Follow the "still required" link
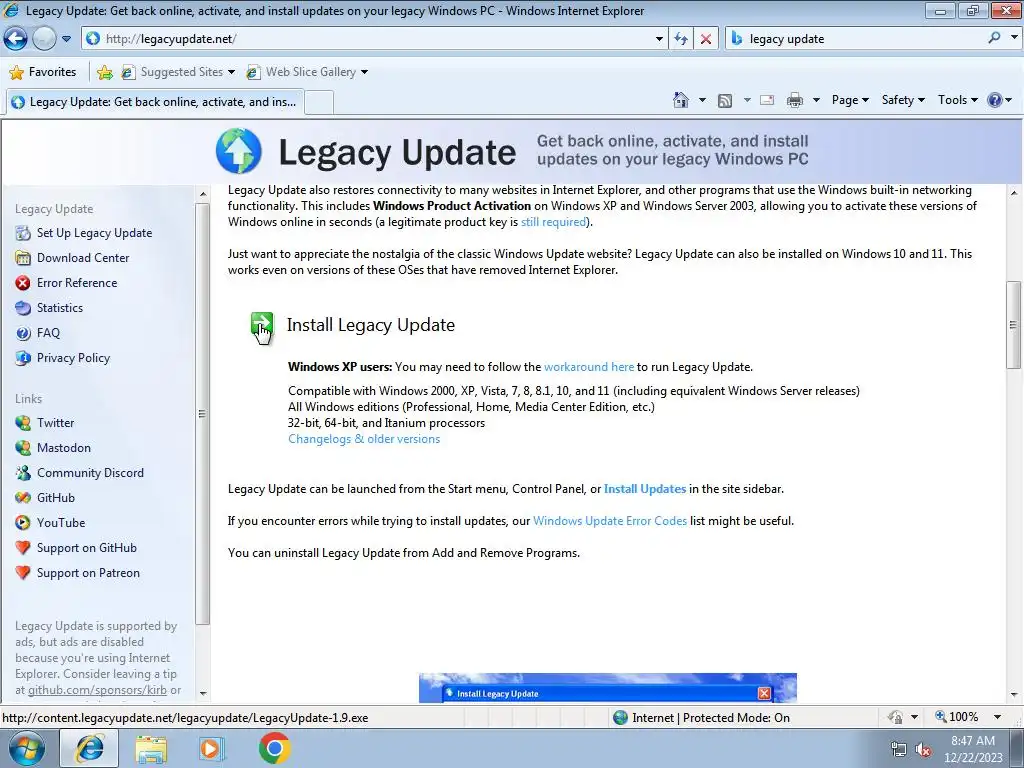Screen dimensions: 1024x768 click(x=553, y=222)
